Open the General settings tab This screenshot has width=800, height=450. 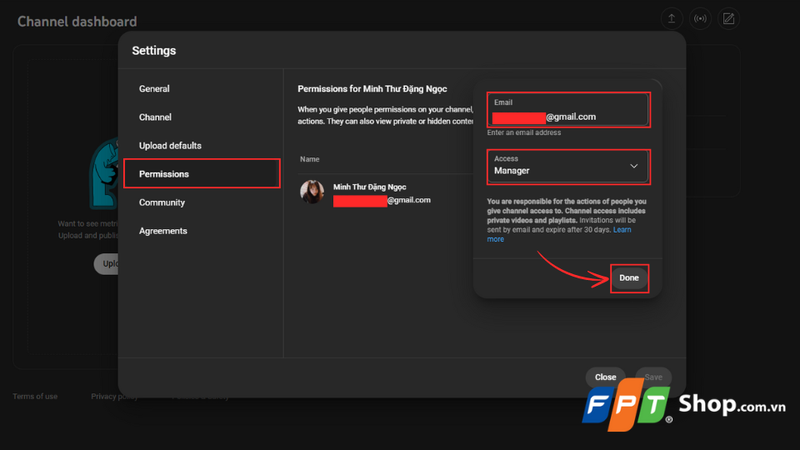(154, 89)
